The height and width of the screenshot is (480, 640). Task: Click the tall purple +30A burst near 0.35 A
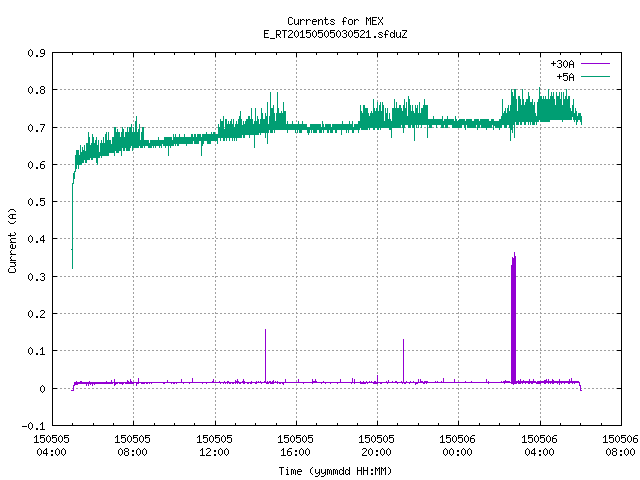pyautogui.click(x=513, y=318)
